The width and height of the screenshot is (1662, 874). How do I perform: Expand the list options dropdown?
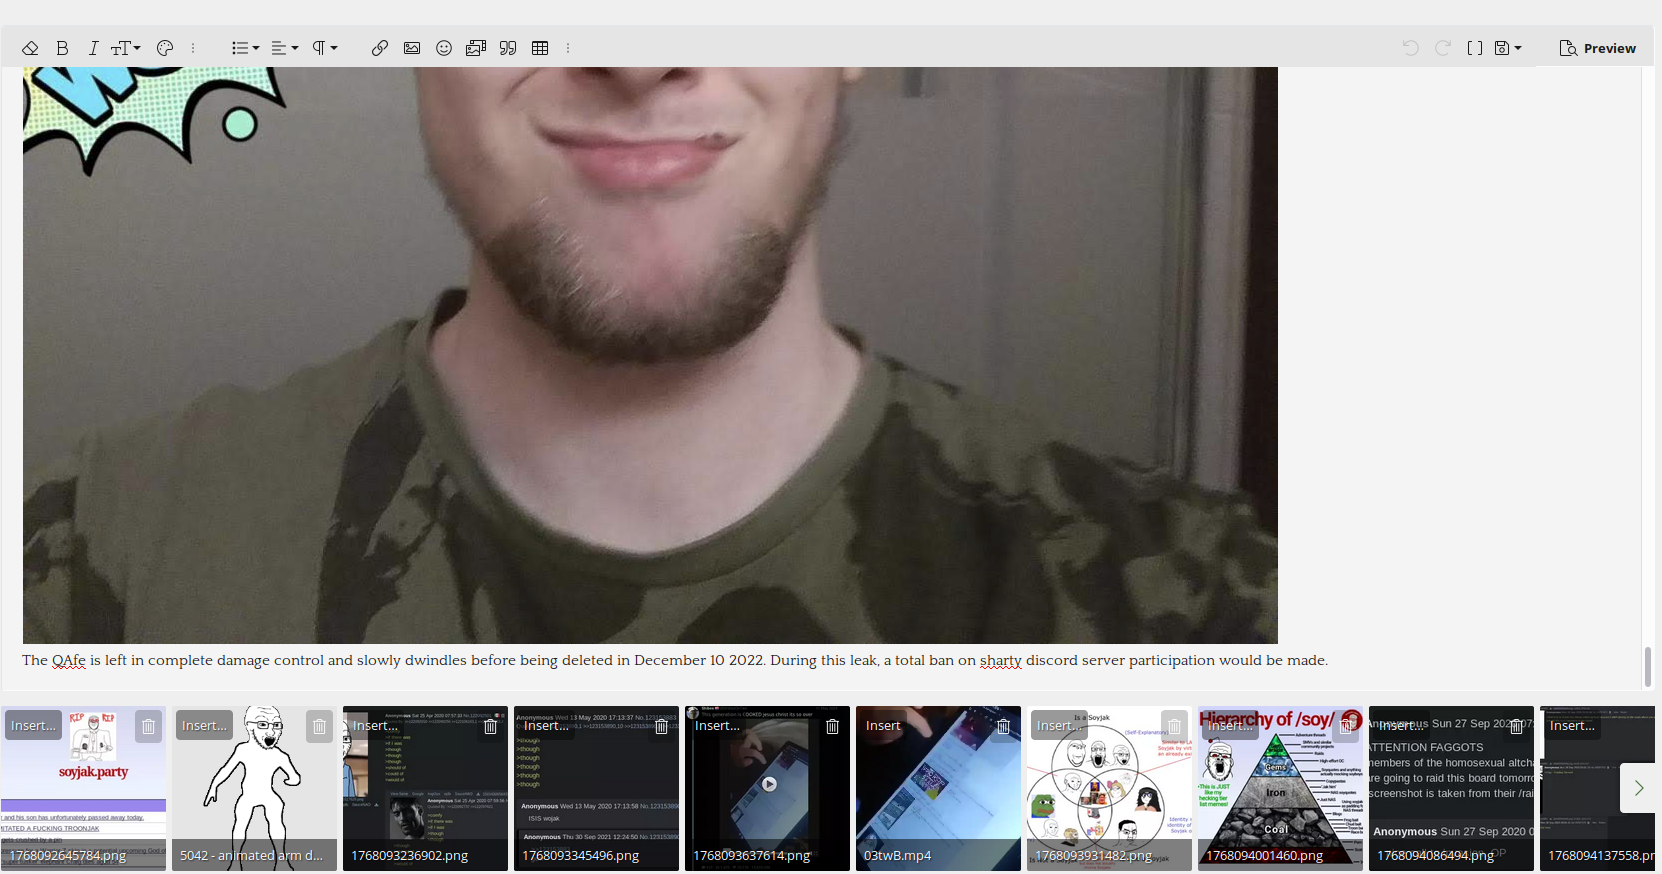point(245,48)
